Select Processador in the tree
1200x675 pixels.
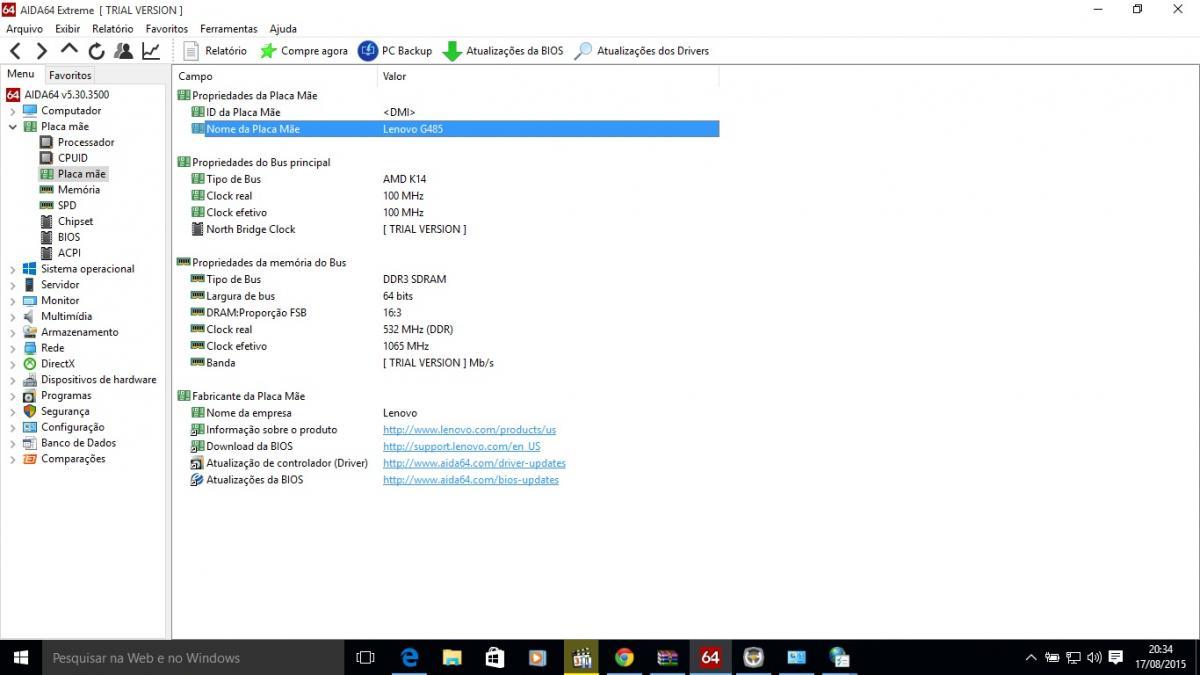(86, 142)
